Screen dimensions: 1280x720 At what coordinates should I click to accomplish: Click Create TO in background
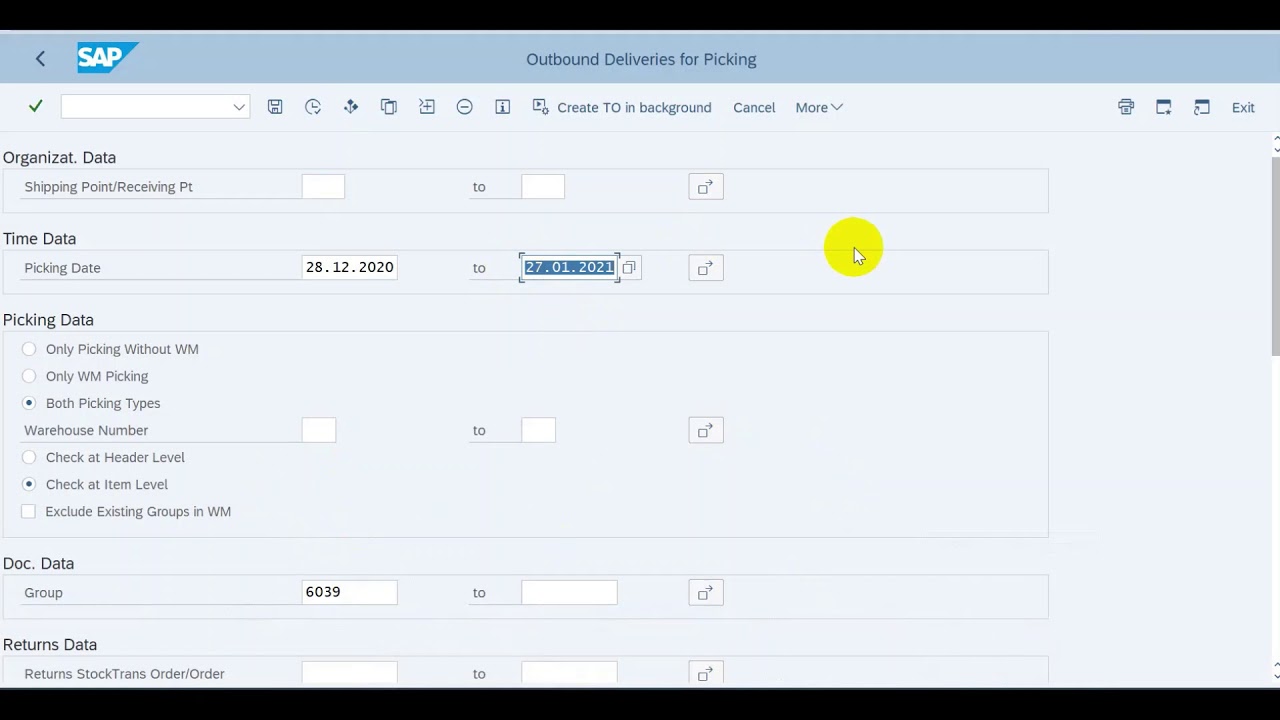click(622, 107)
